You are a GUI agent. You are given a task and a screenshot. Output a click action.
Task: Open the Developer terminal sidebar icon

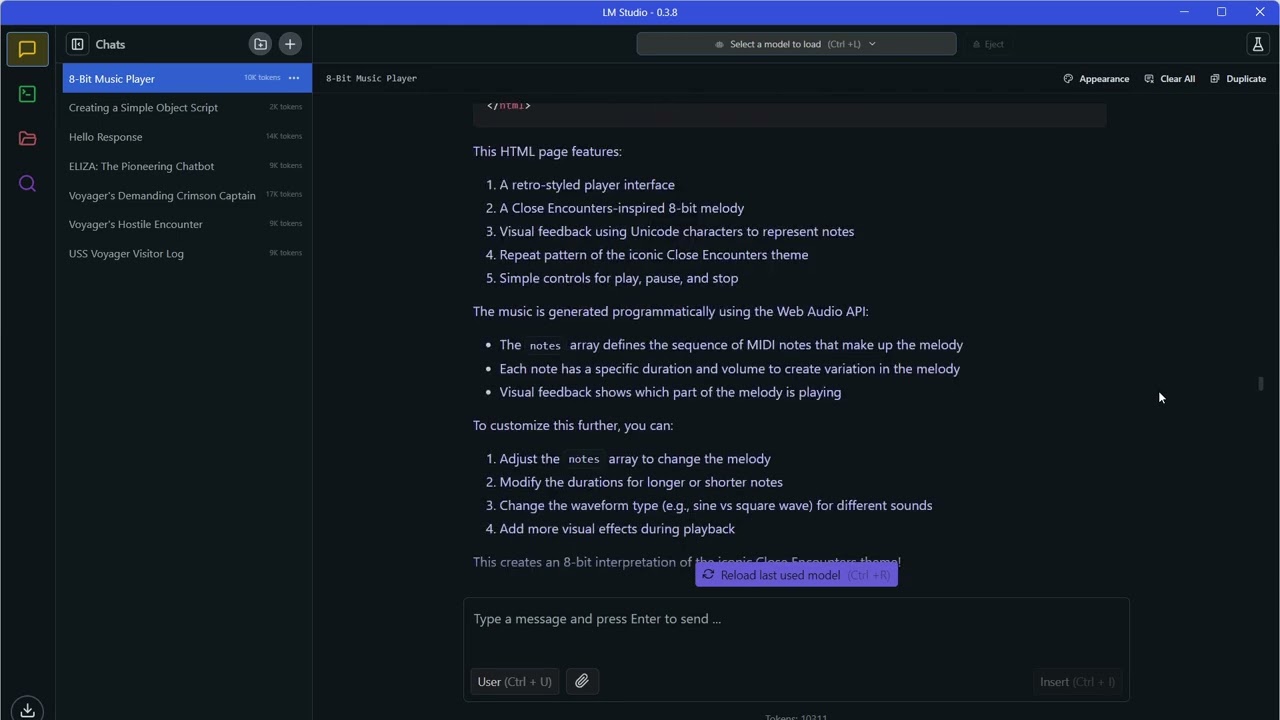tap(27, 94)
